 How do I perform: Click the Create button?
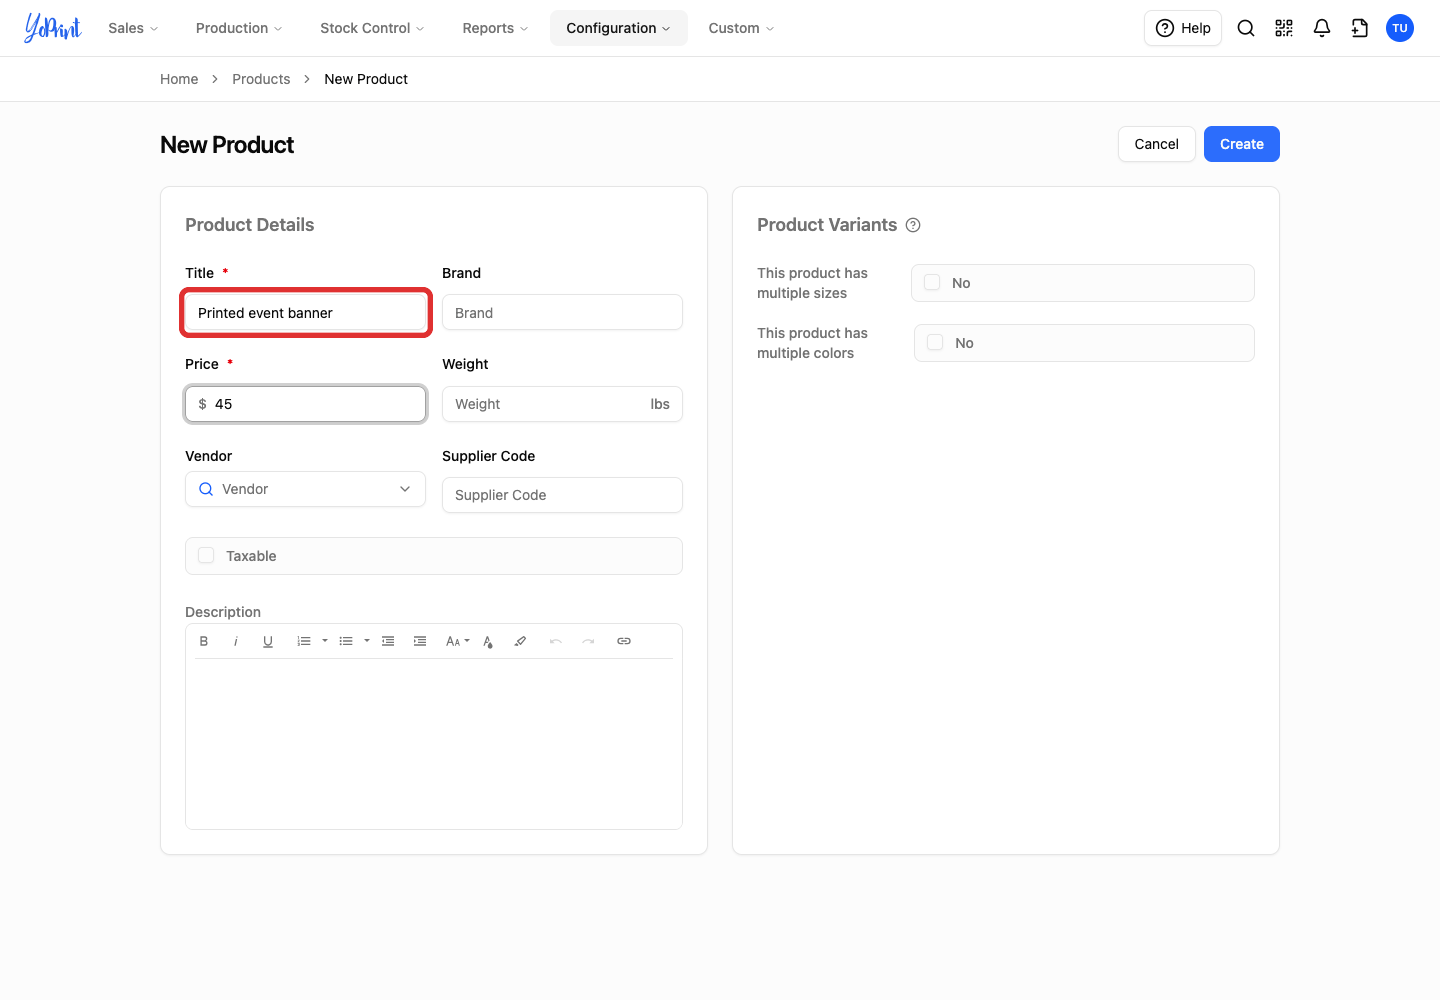pos(1241,144)
